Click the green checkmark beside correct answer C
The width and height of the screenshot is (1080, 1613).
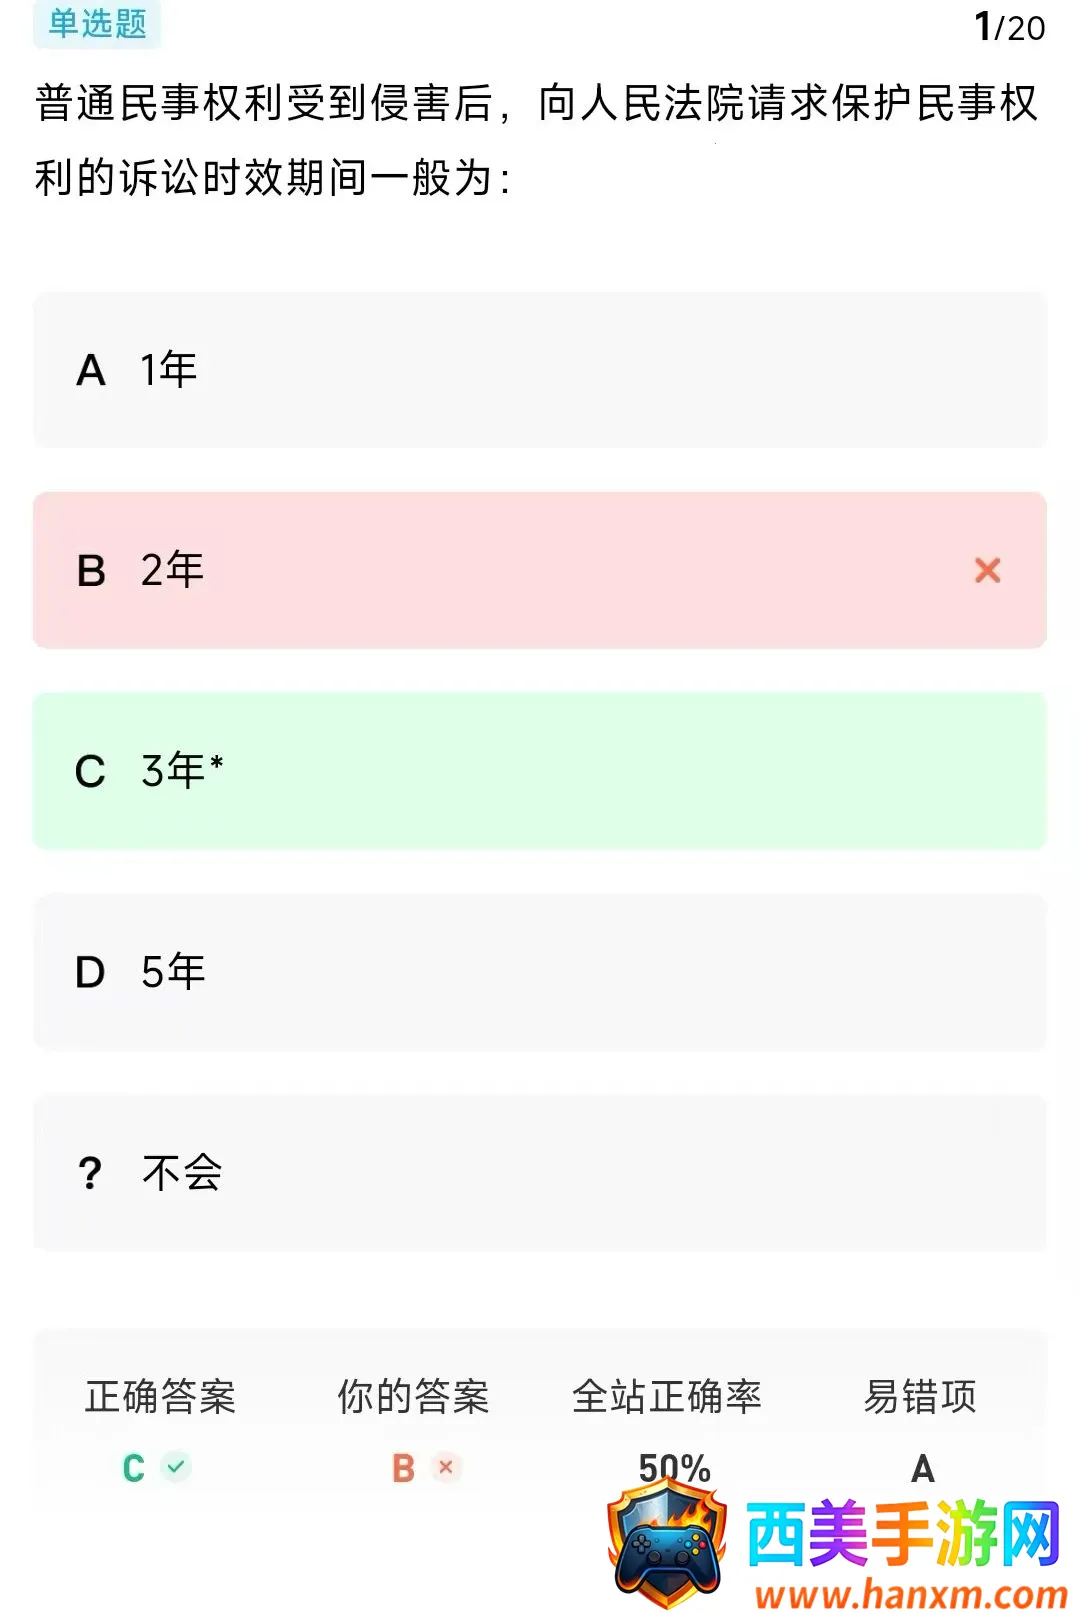coord(176,1467)
